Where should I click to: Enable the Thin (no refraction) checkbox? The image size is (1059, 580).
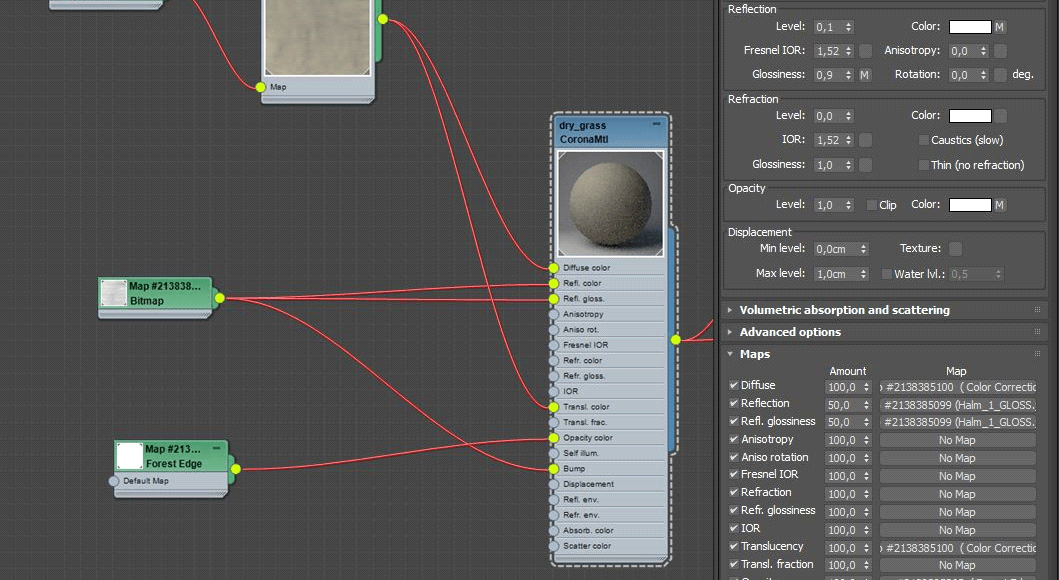coord(923,165)
